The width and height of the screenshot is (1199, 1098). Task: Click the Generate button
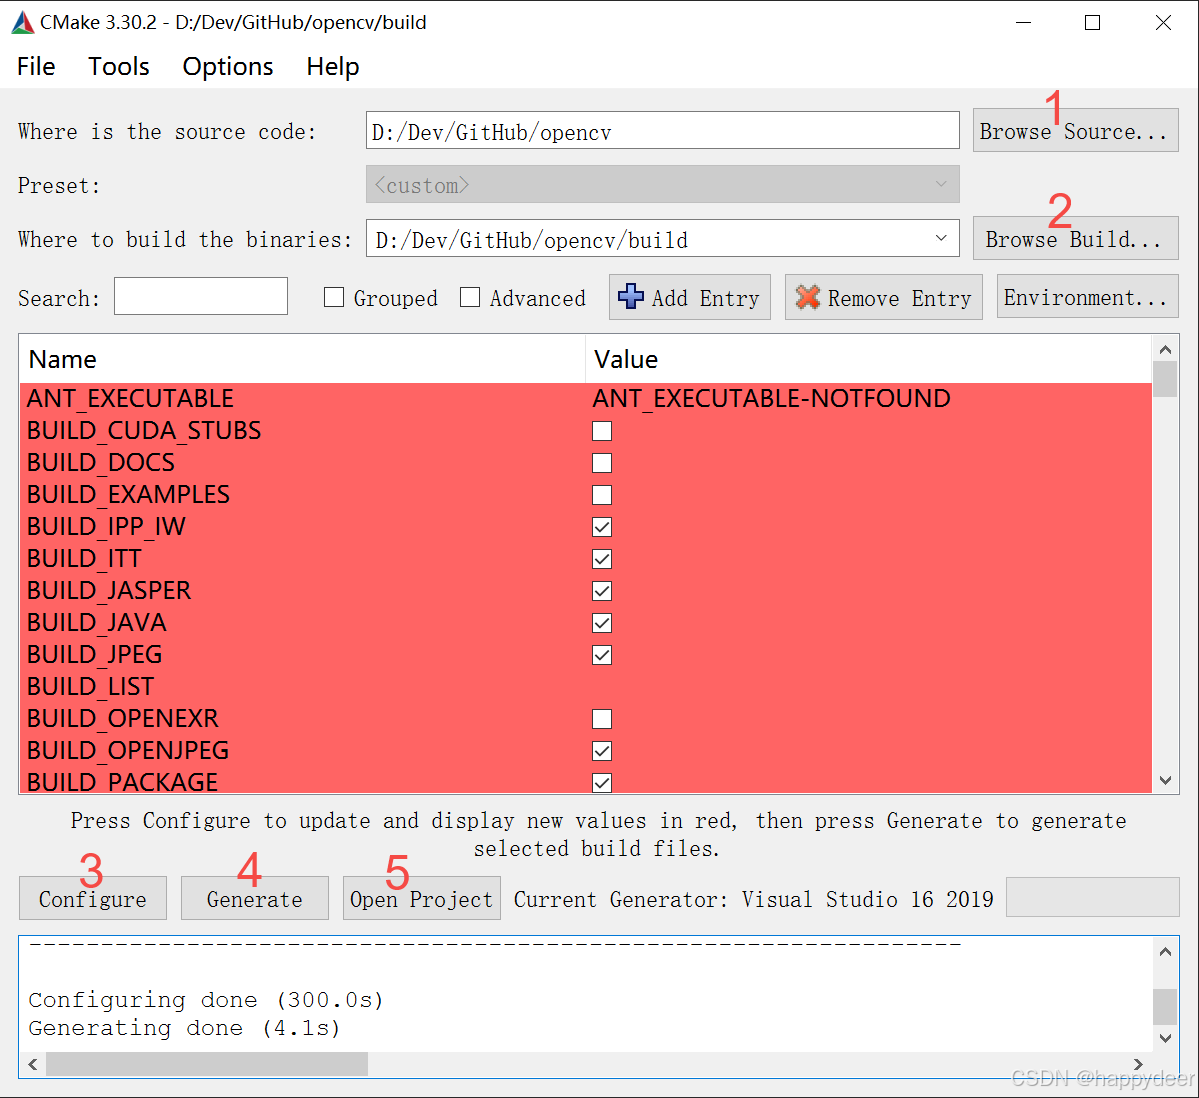255,898
